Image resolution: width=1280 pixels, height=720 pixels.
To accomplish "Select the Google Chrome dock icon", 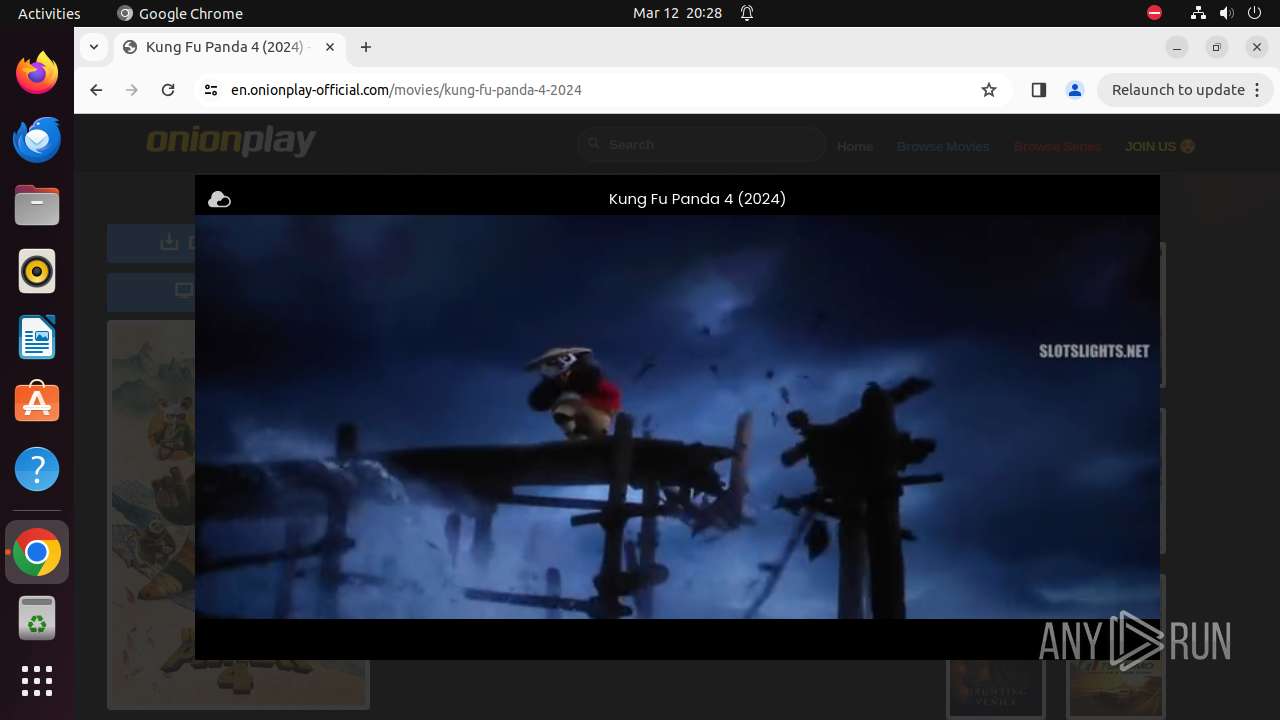I will (x=37, y=552).
